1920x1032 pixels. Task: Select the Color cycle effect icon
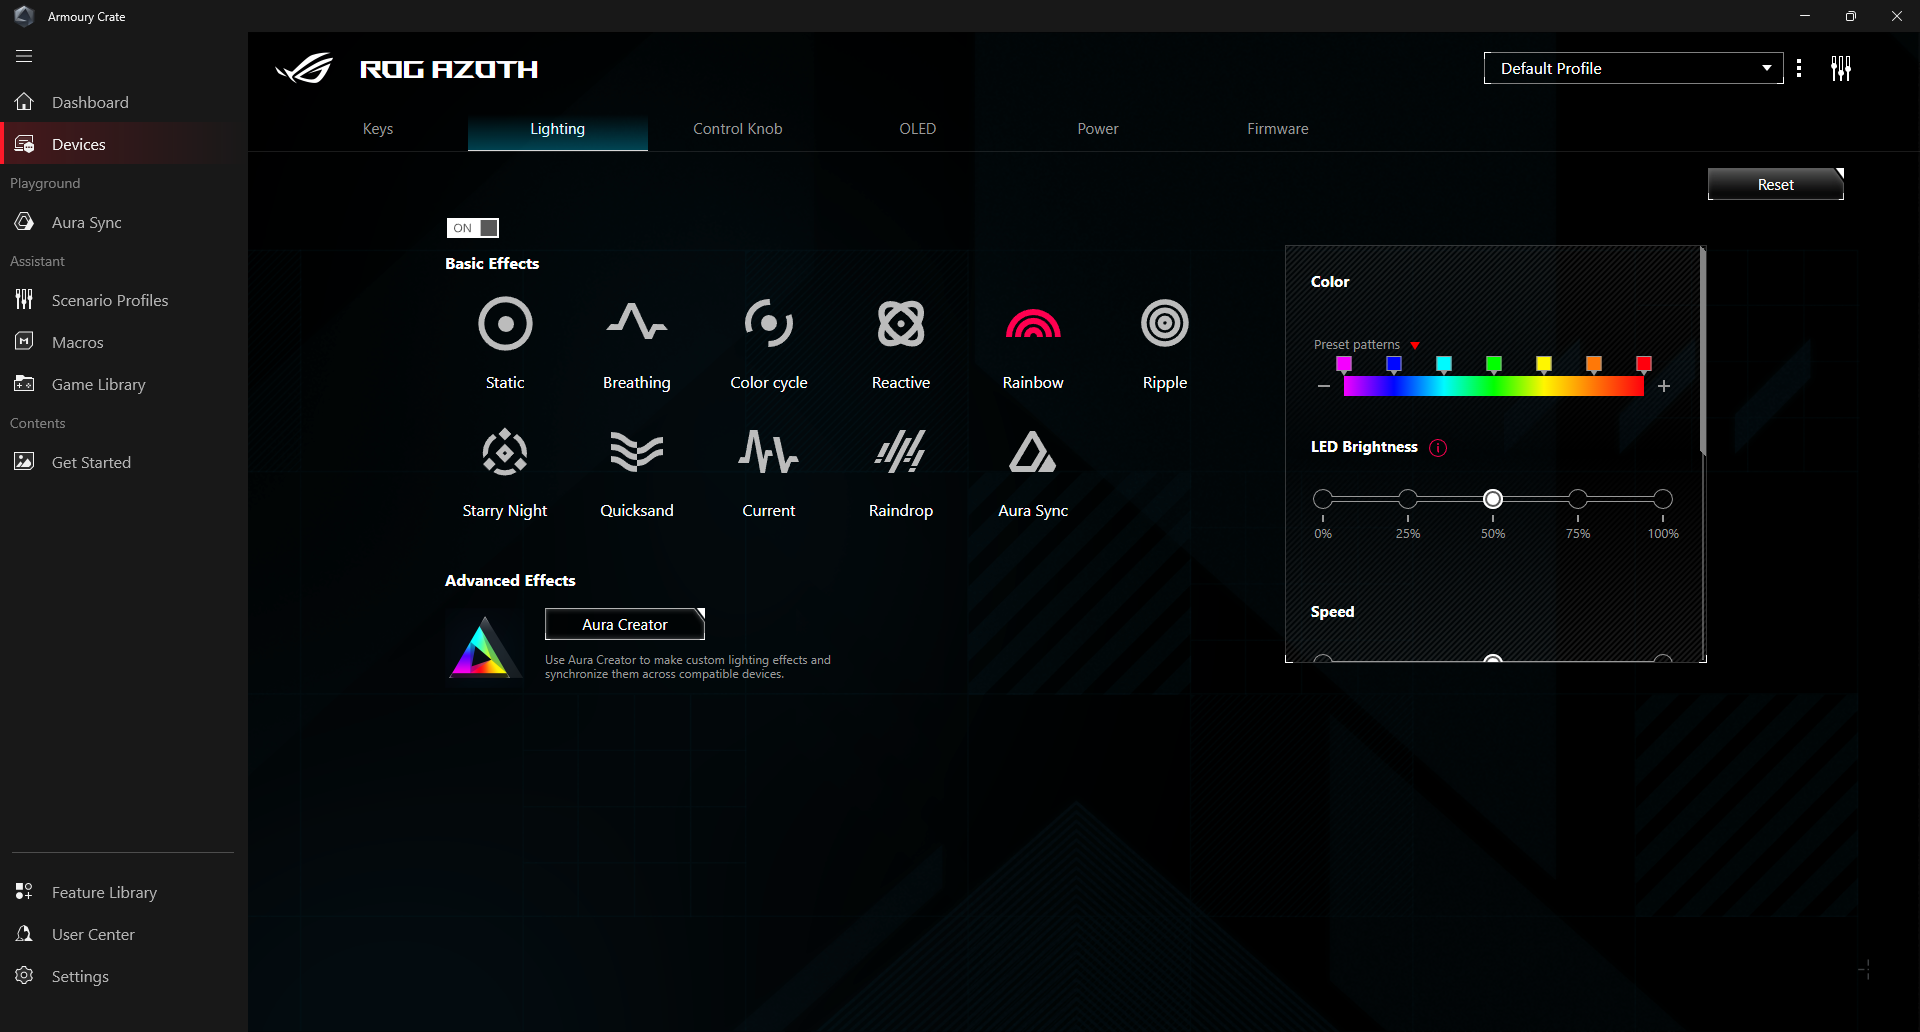(x=769, y=323)
